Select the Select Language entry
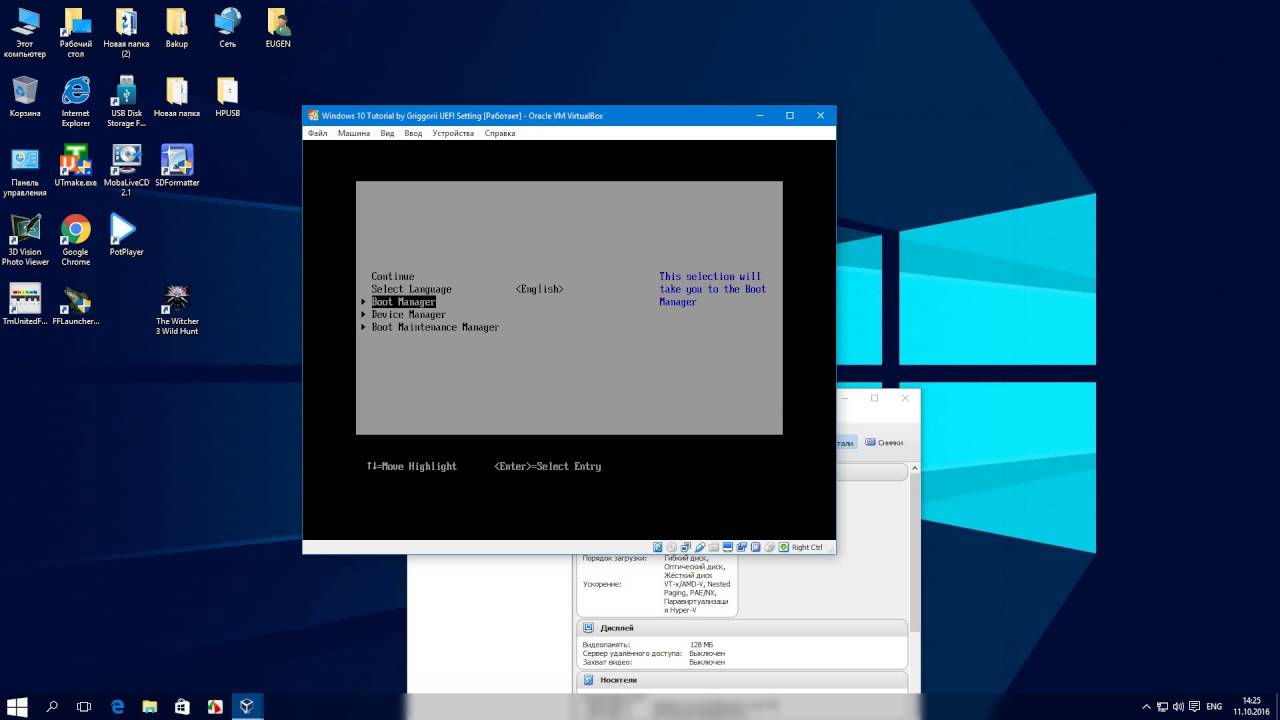The image size is (1280, 720). (411, 289)
